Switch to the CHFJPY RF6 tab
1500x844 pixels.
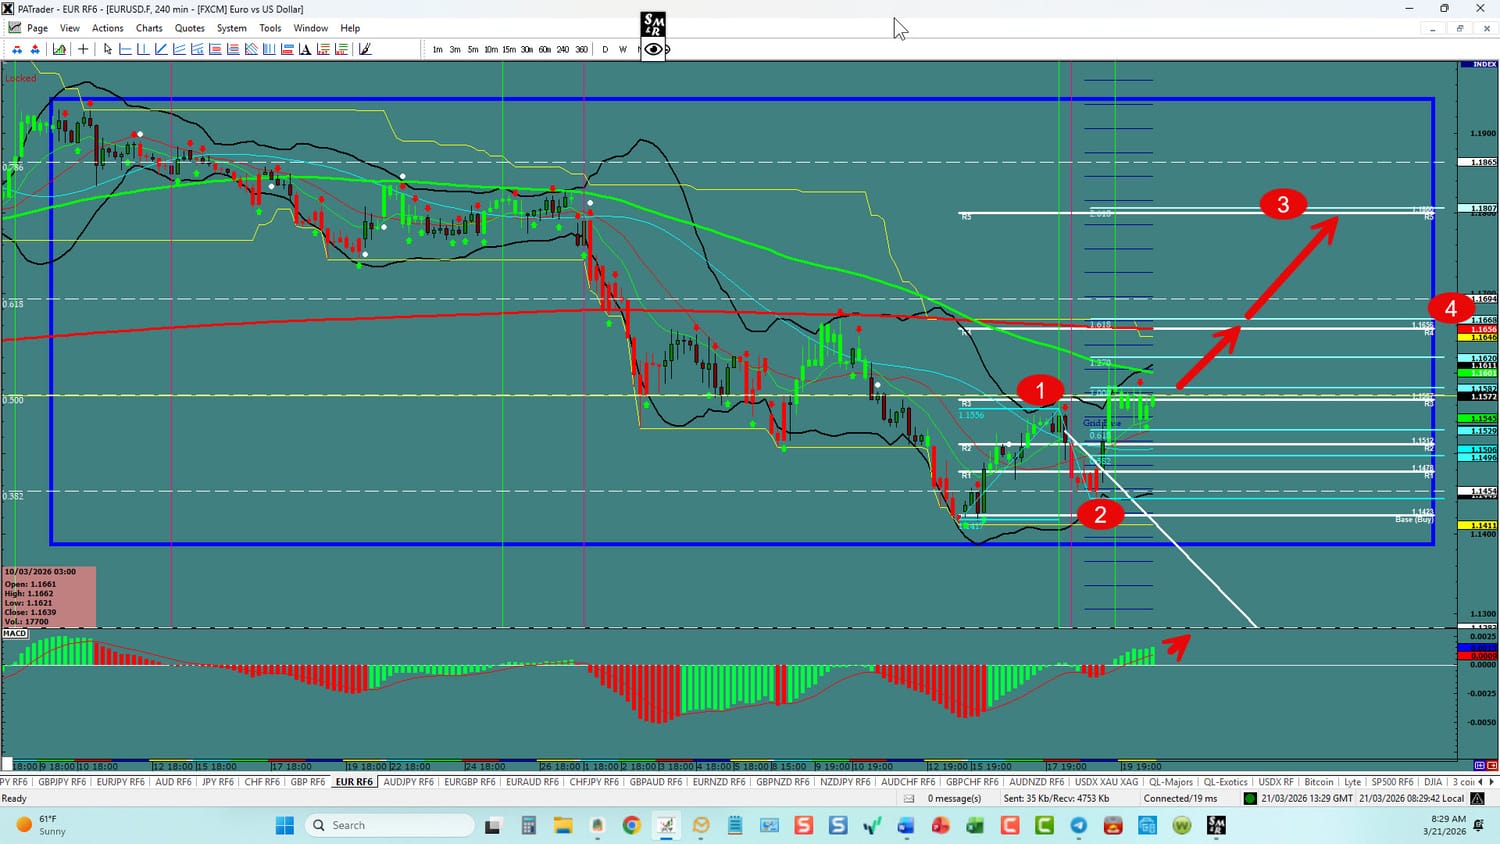[595, 782]
